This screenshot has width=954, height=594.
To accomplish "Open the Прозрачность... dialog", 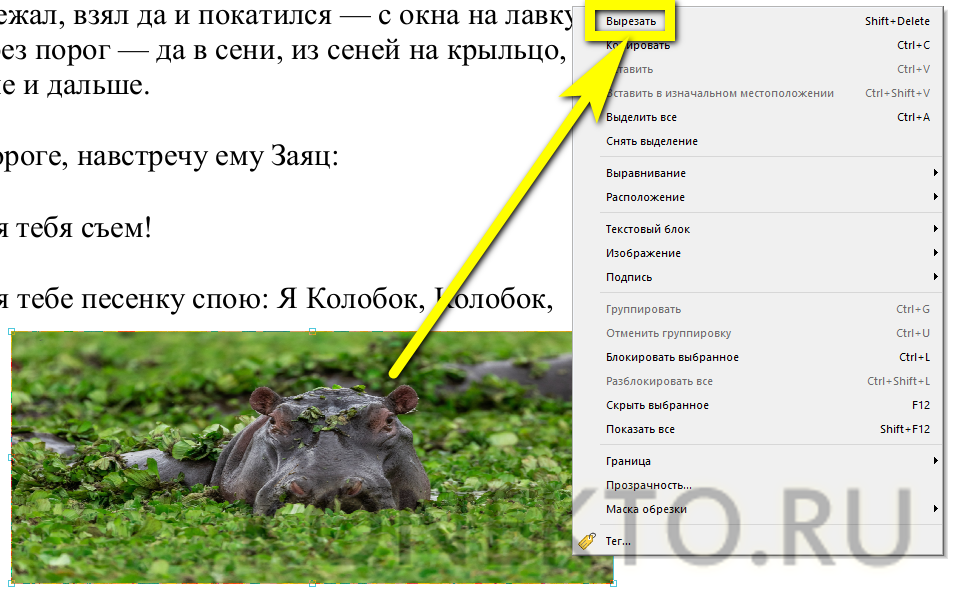I will click(648, 485).
